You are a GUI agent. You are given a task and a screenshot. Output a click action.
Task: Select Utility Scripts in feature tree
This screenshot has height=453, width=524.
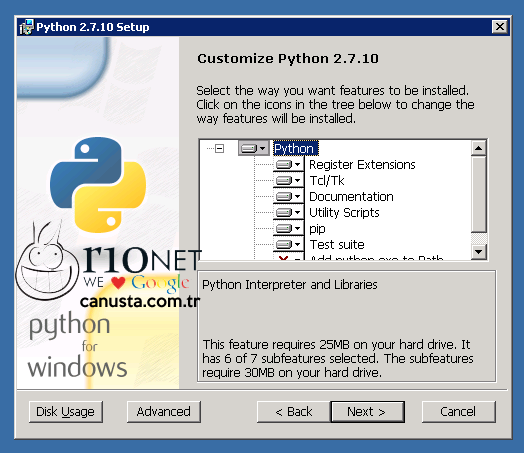coord(344,213)
